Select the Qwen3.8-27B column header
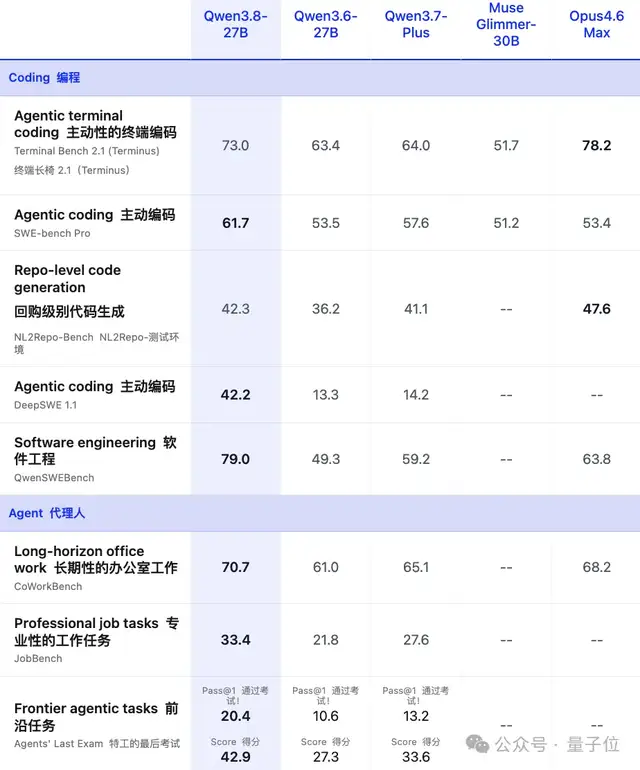This screenshot has height=770, width=640. [235, 25]
